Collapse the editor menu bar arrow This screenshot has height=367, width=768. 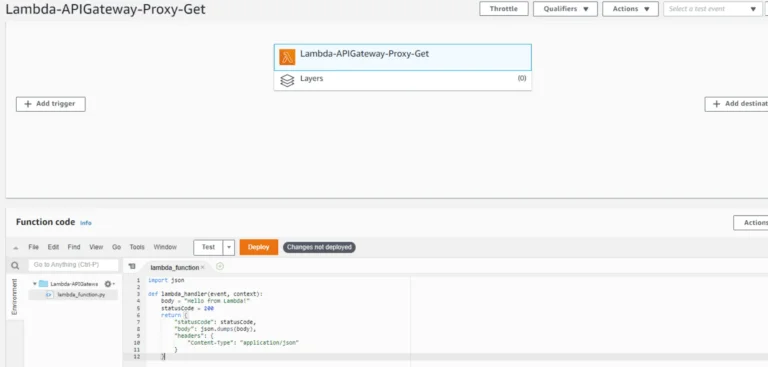[x=16, y=248]
